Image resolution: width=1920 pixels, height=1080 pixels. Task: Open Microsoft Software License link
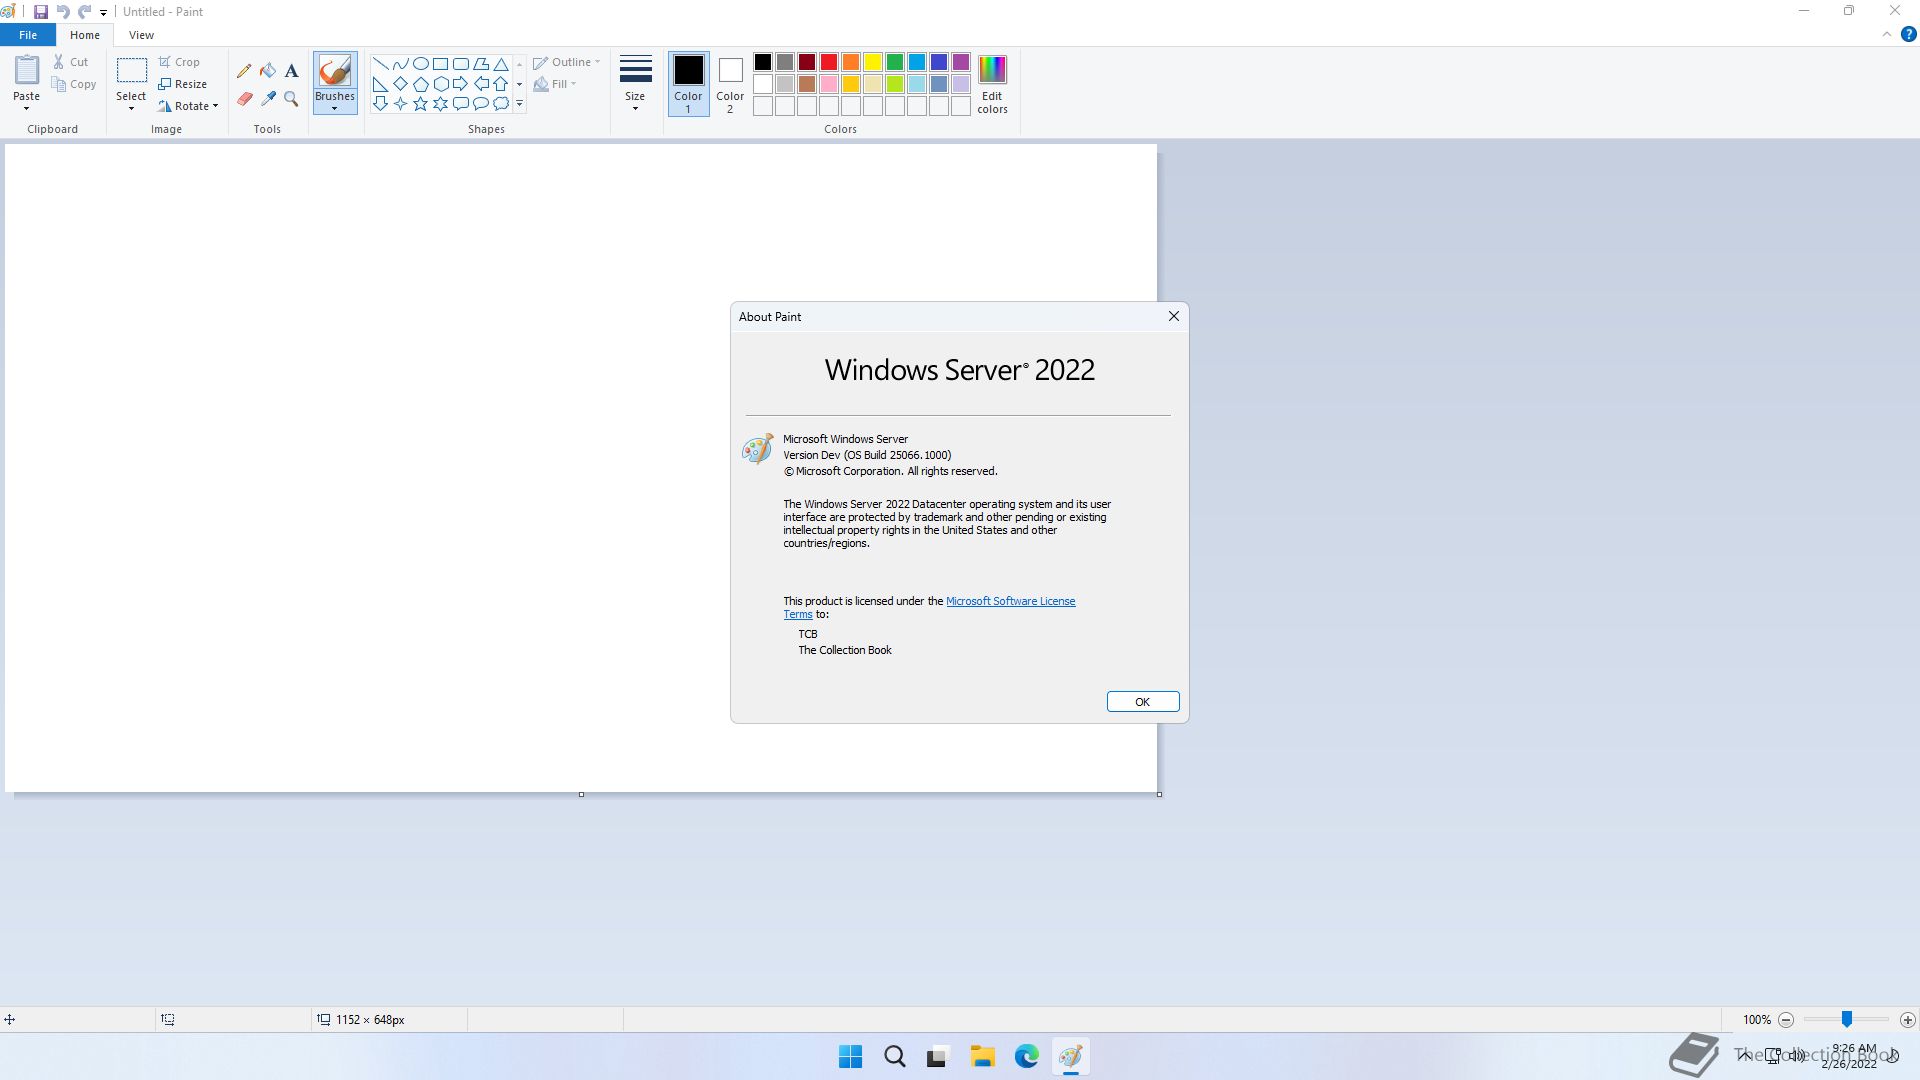(1010, 601)
